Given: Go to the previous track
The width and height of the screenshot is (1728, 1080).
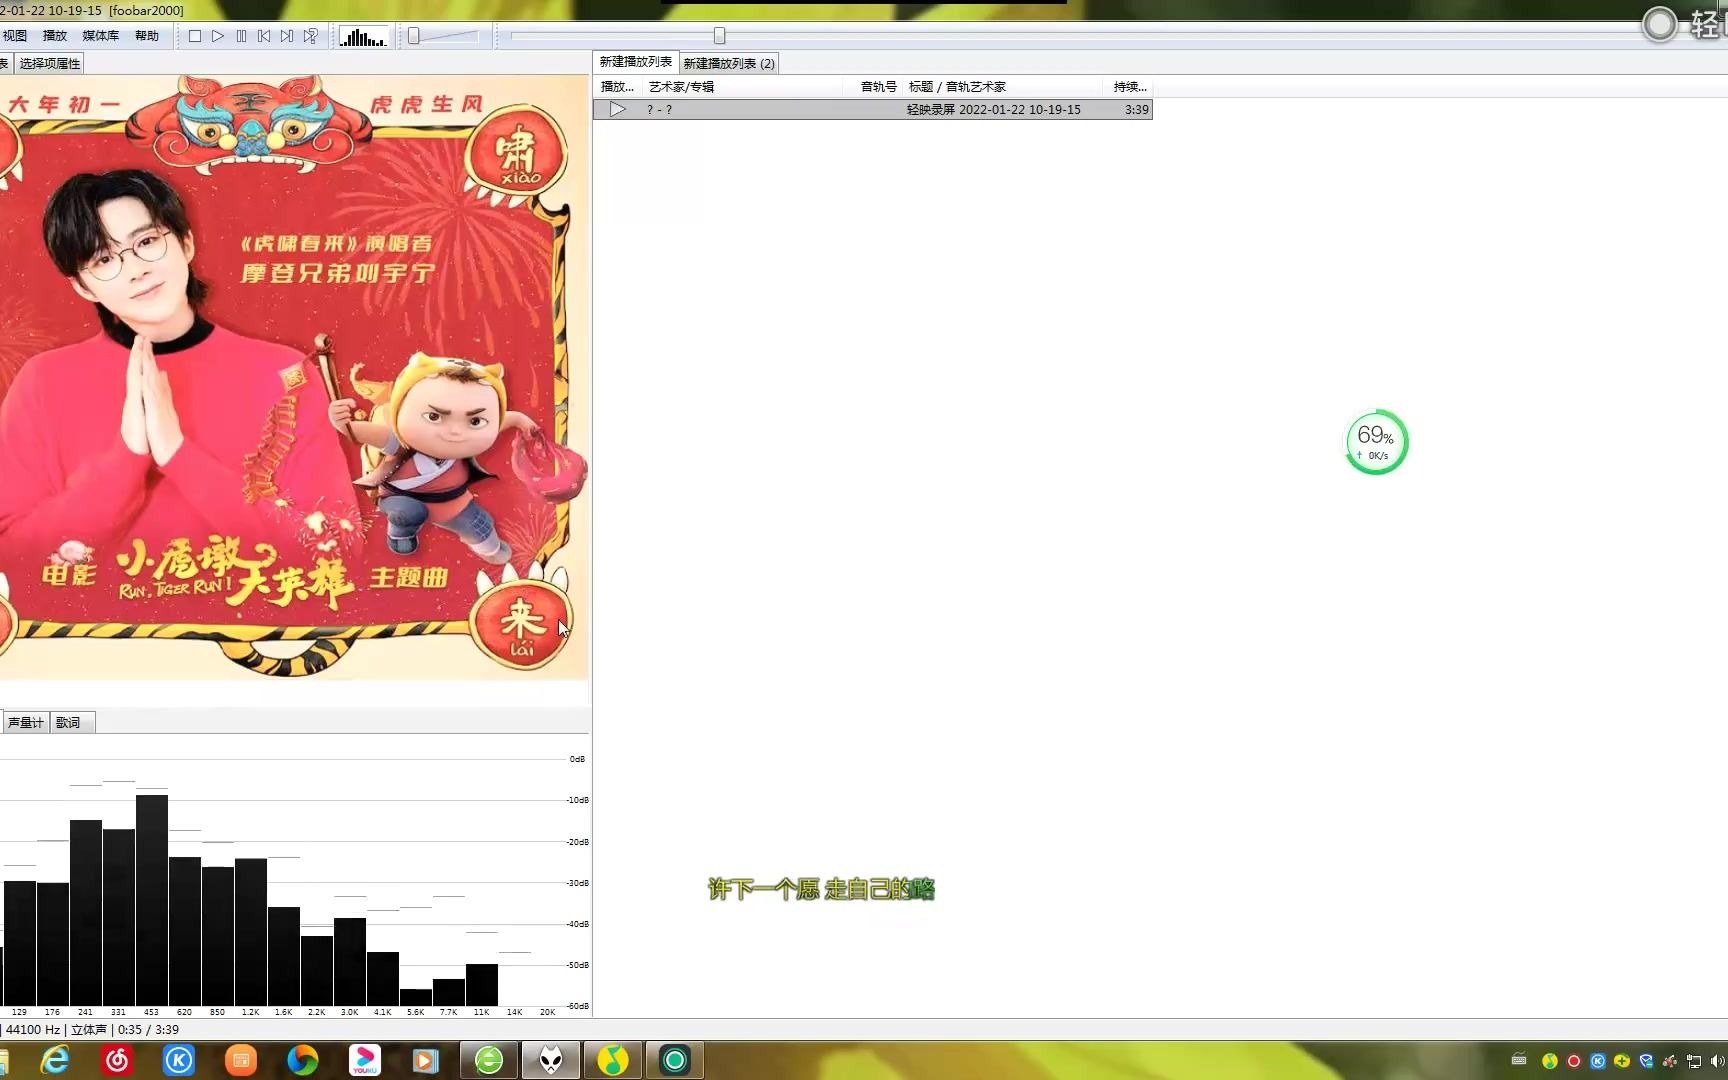Looking at the screenshot, I should click(264, 36).
